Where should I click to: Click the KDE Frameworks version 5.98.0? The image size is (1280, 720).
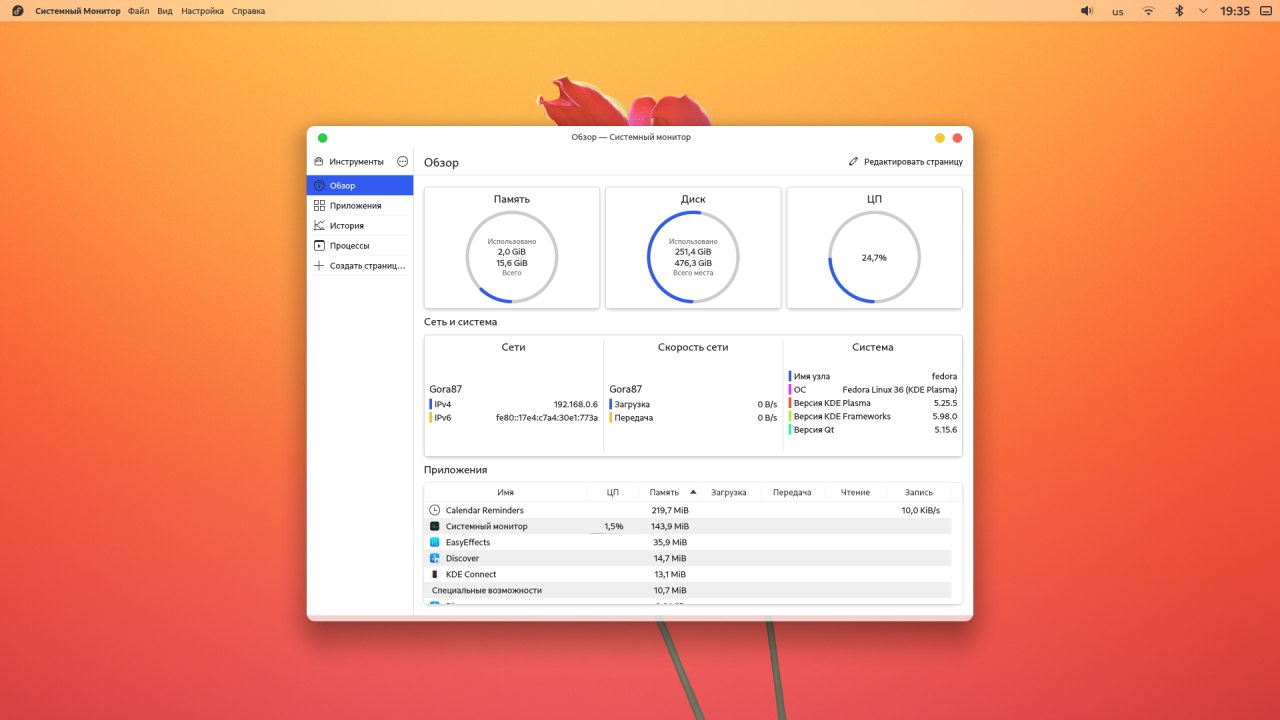click(x=945, y=416)
